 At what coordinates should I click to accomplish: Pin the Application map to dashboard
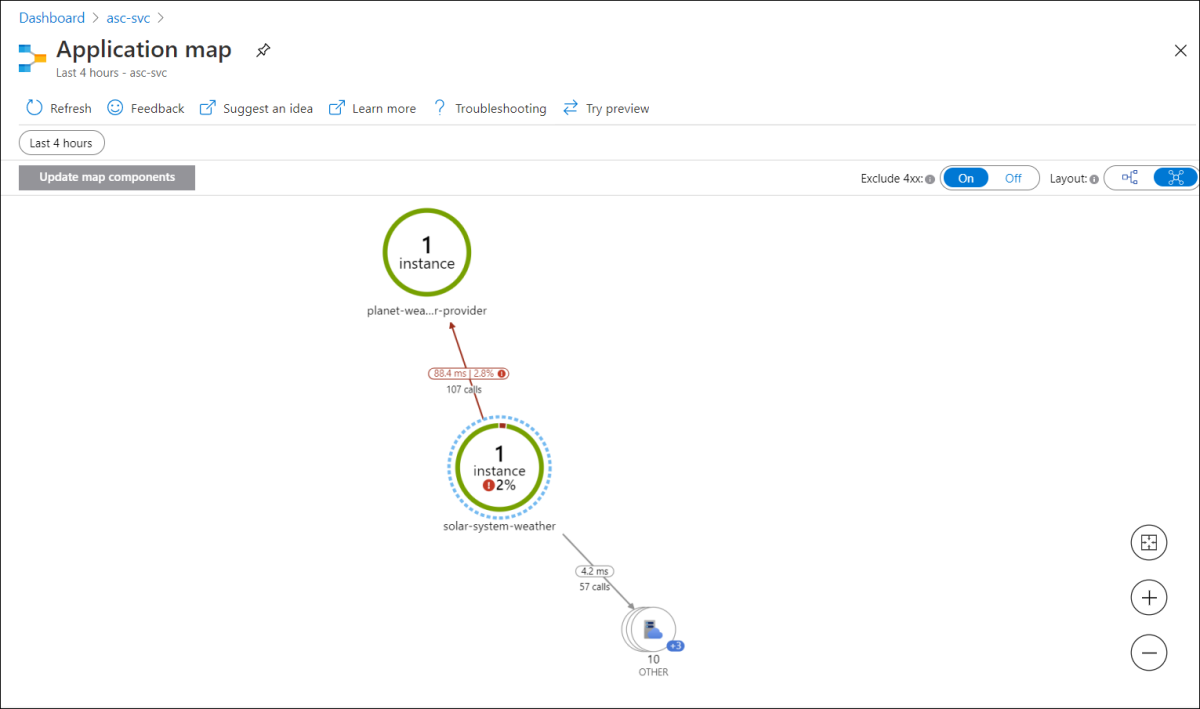click(263, 50)
